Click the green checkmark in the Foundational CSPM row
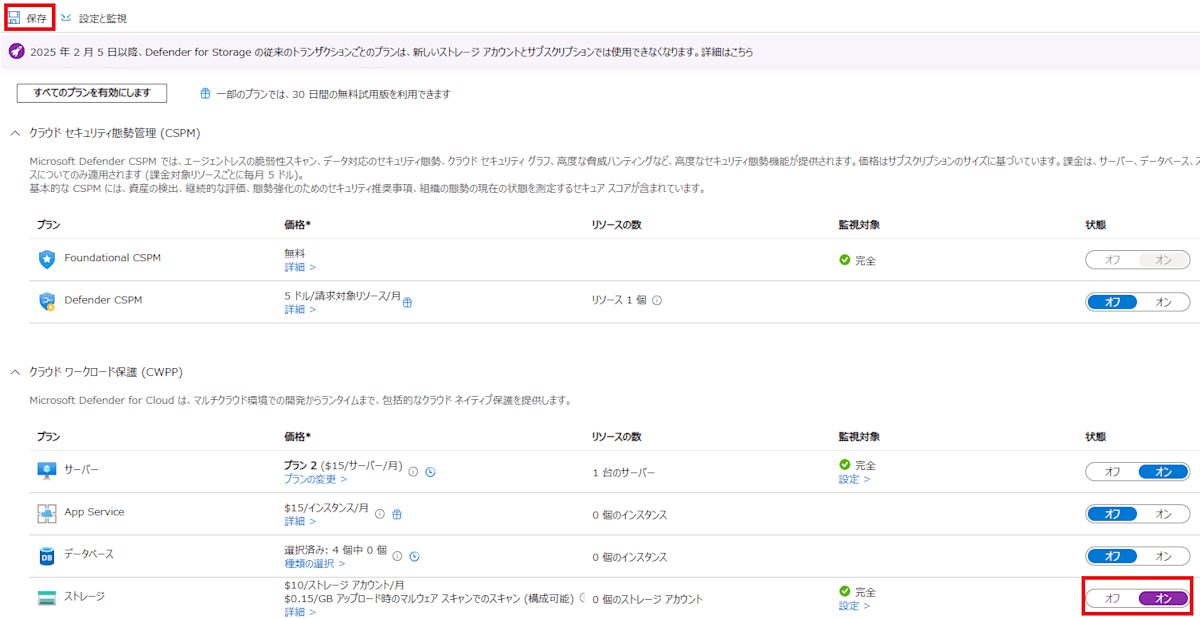The image size is (1200, 619). 845,260
